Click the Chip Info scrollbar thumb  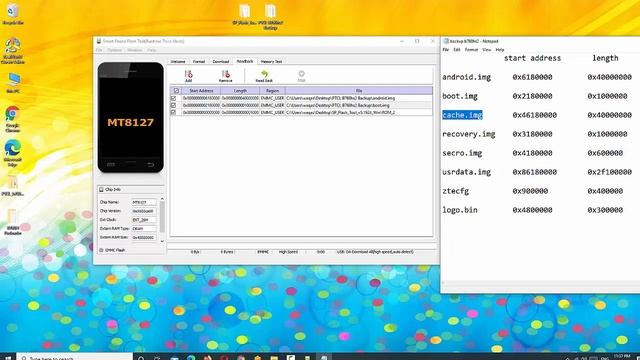(162, 217)
